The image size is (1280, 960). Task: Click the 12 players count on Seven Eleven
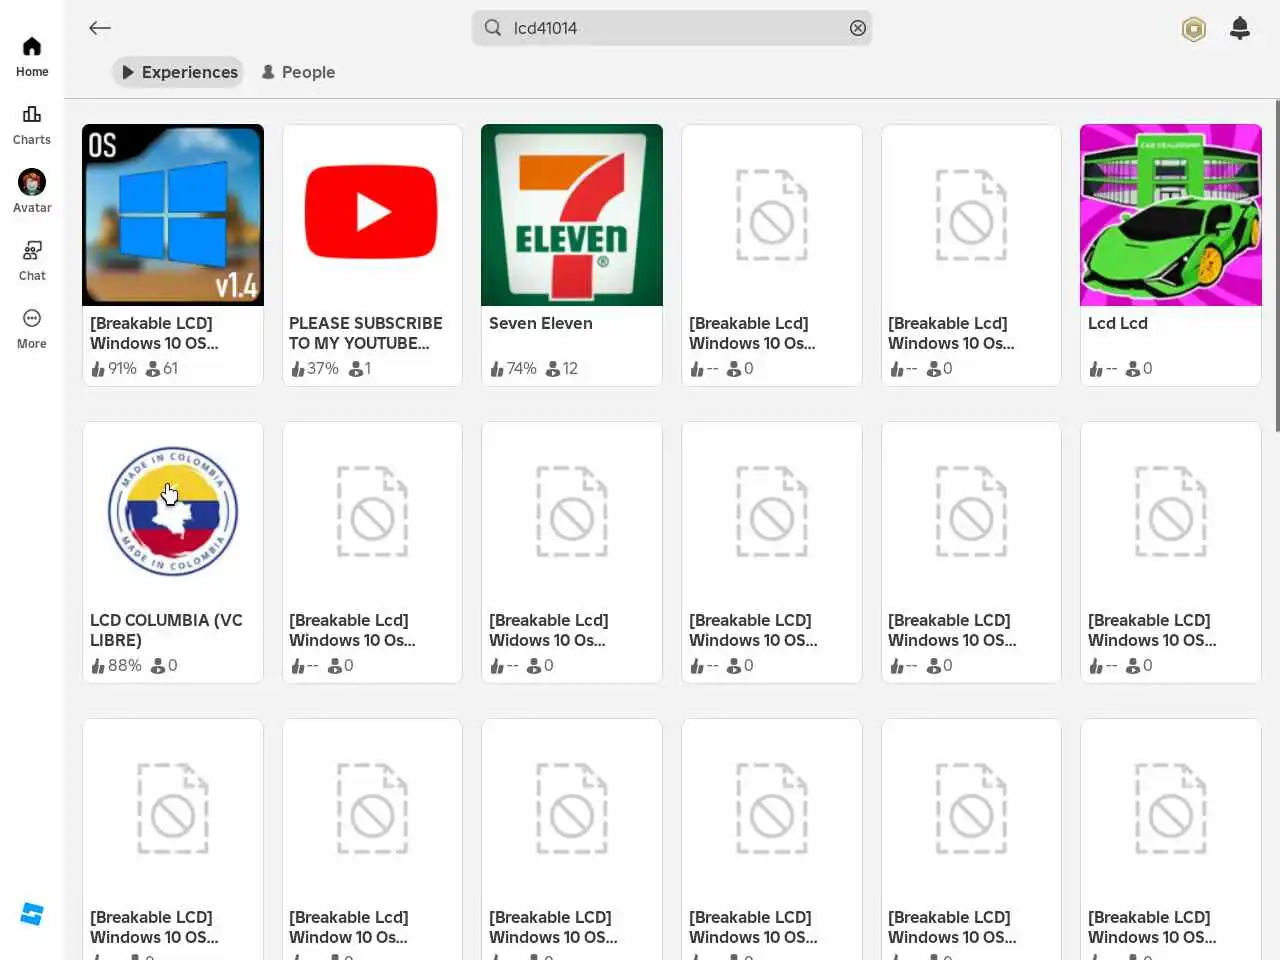point(570,368)
